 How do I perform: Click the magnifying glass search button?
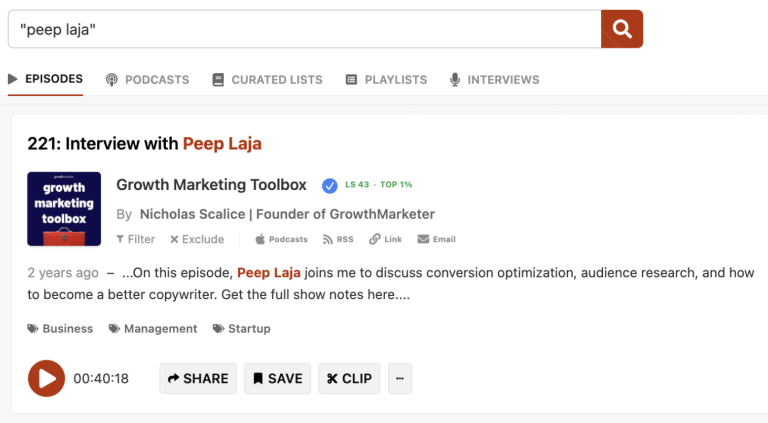click(622, 29)
